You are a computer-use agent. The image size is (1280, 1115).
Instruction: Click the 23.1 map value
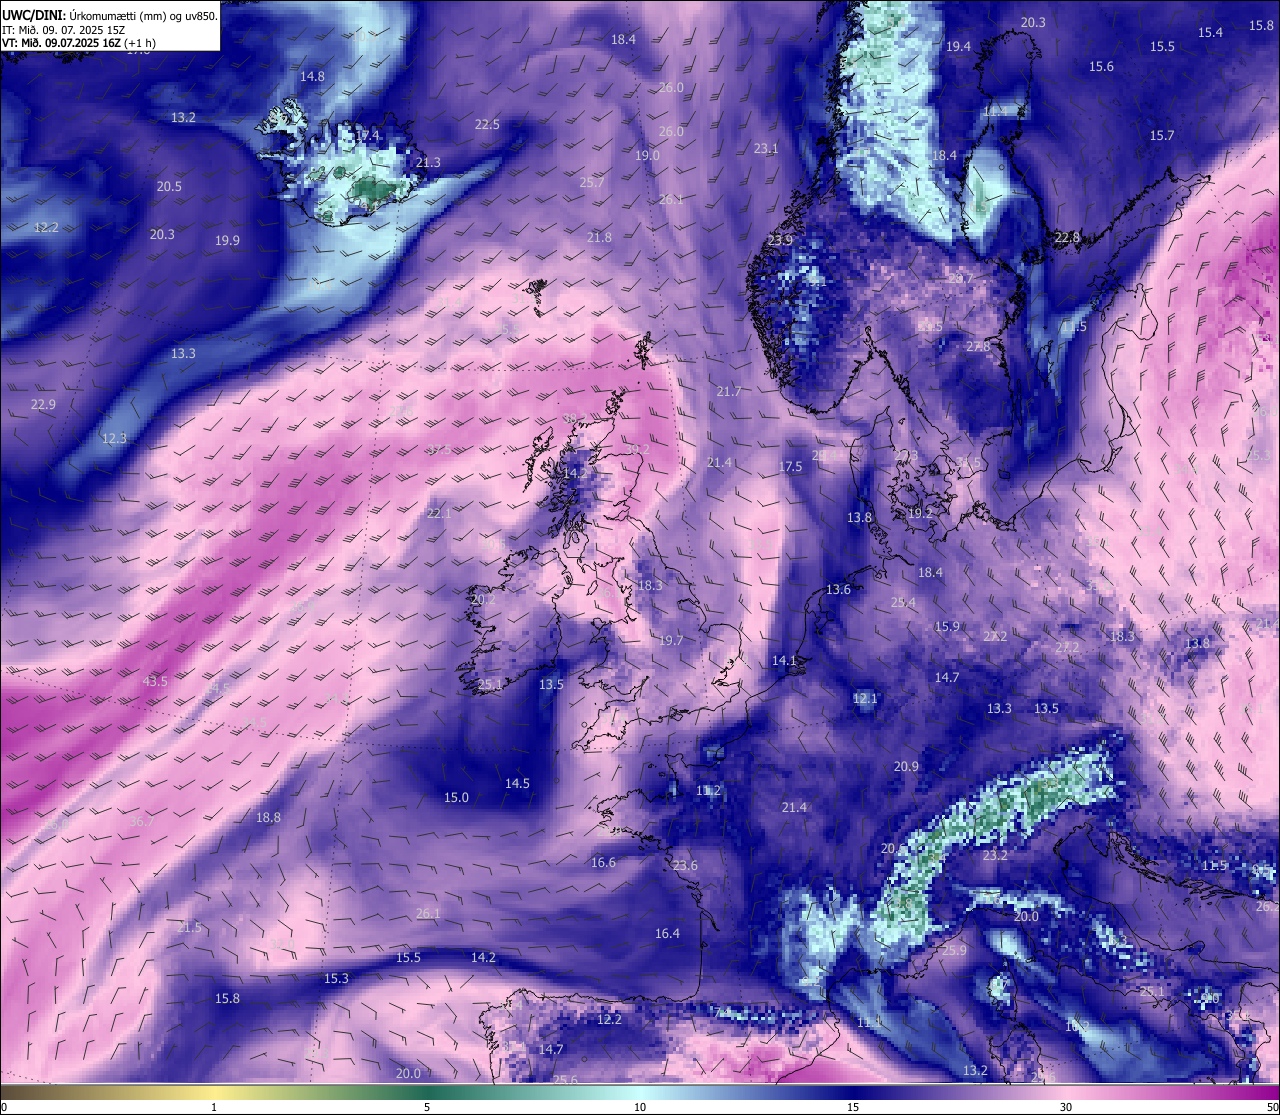pos(766,148)
